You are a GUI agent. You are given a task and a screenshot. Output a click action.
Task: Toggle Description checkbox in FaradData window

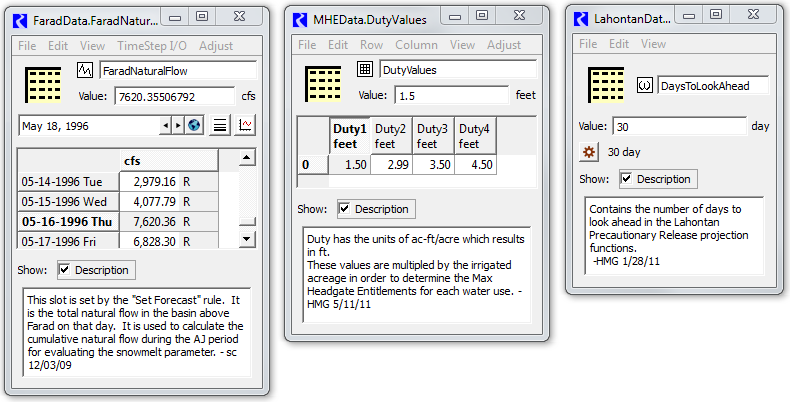click(64, 270)
